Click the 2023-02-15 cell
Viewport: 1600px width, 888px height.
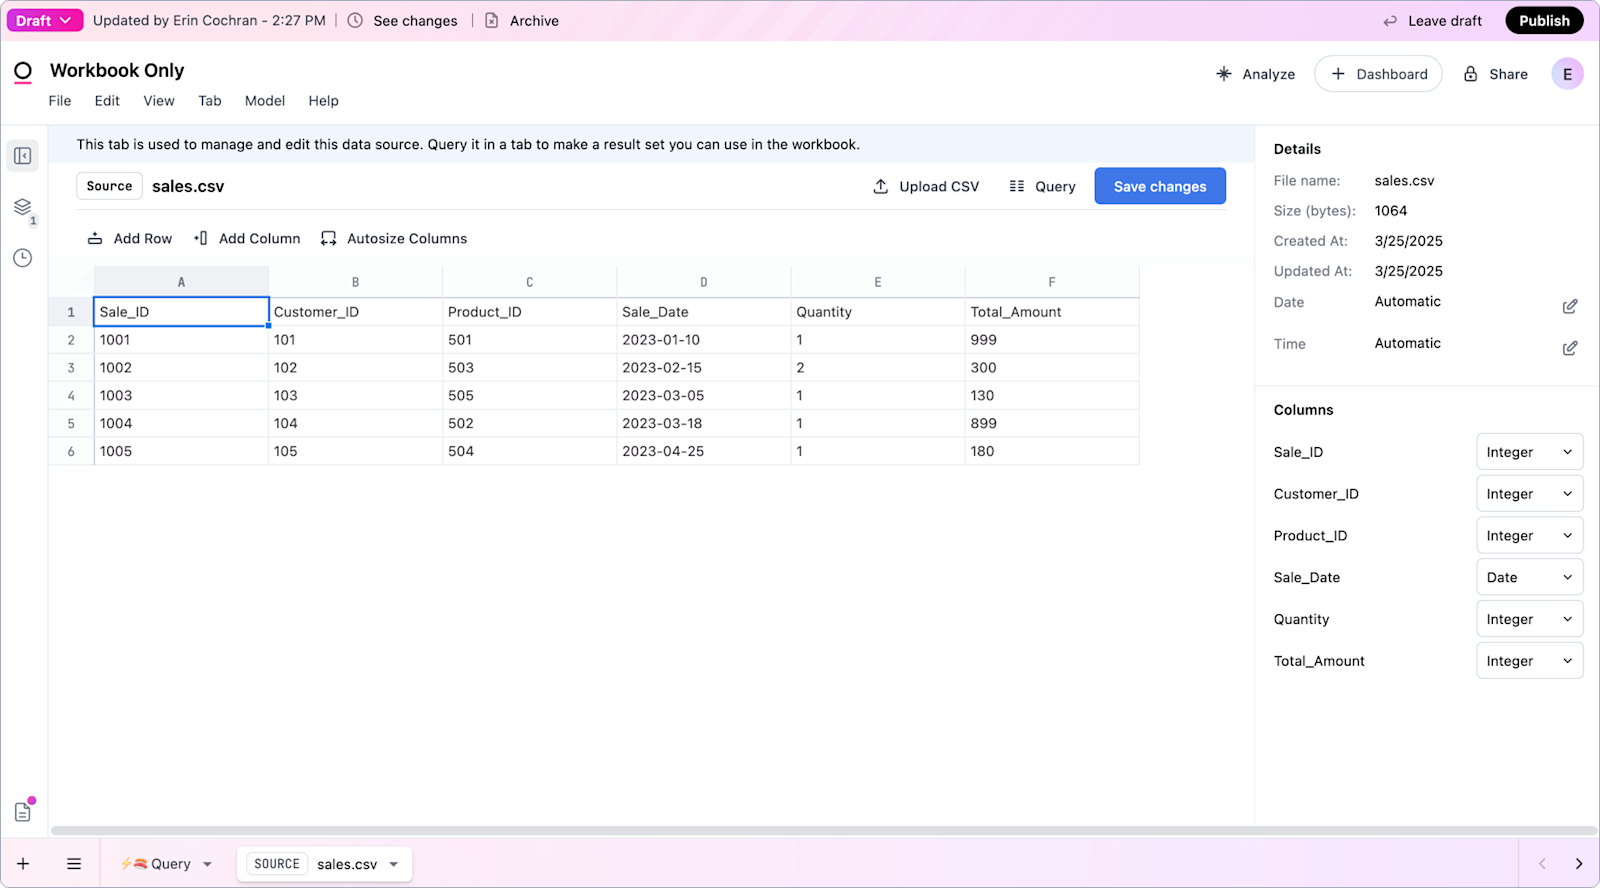704,368
